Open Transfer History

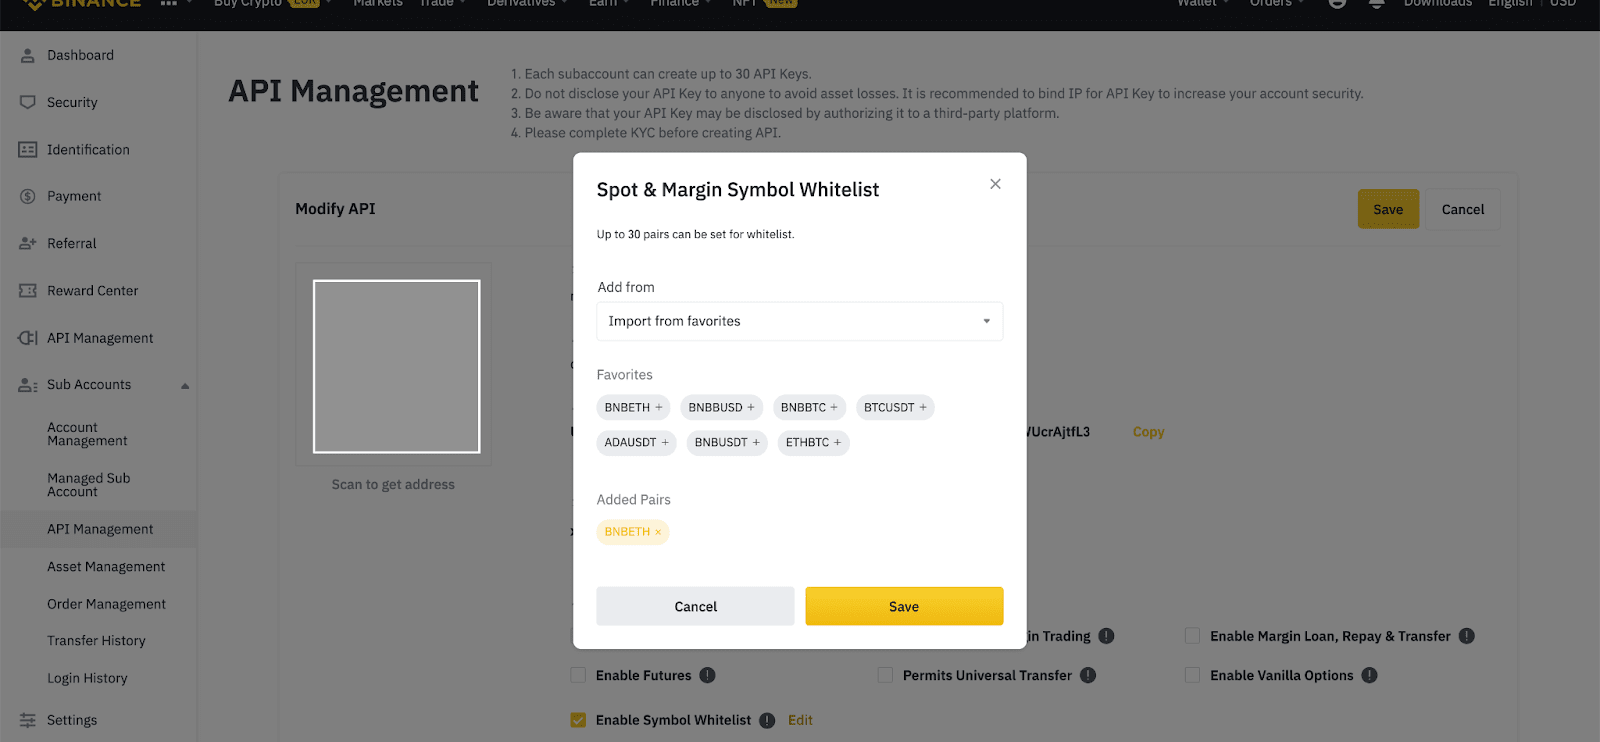pos(96,641)
